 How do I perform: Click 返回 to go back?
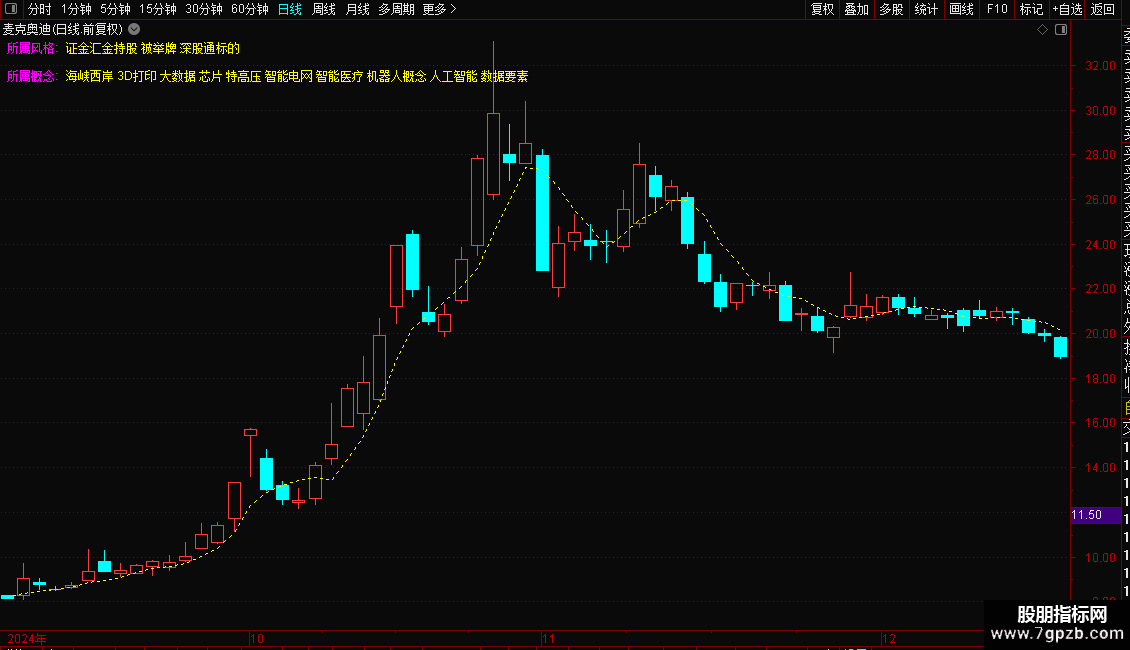coord(1103,9)
